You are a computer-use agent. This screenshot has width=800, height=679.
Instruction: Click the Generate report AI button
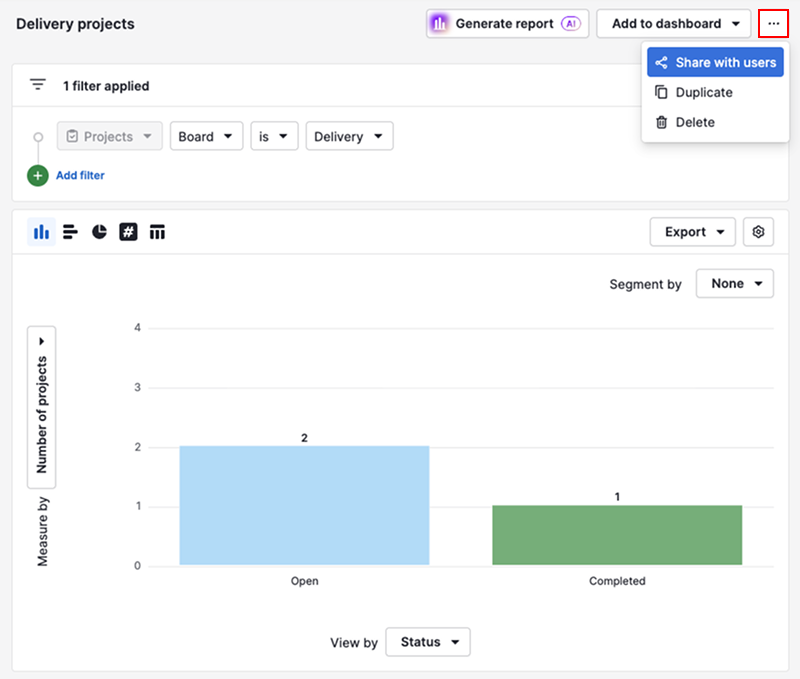(x=508, y=23)
